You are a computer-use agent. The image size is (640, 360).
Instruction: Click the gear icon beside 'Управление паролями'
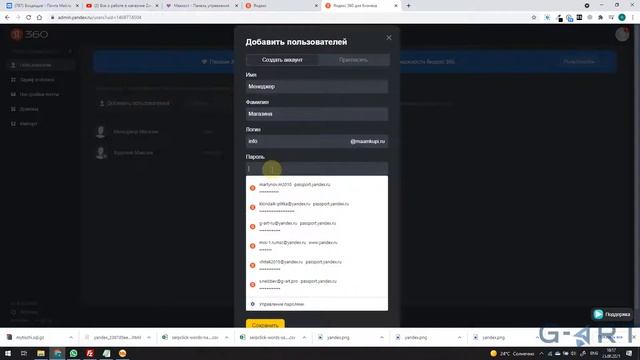click(x=253, y=304)
